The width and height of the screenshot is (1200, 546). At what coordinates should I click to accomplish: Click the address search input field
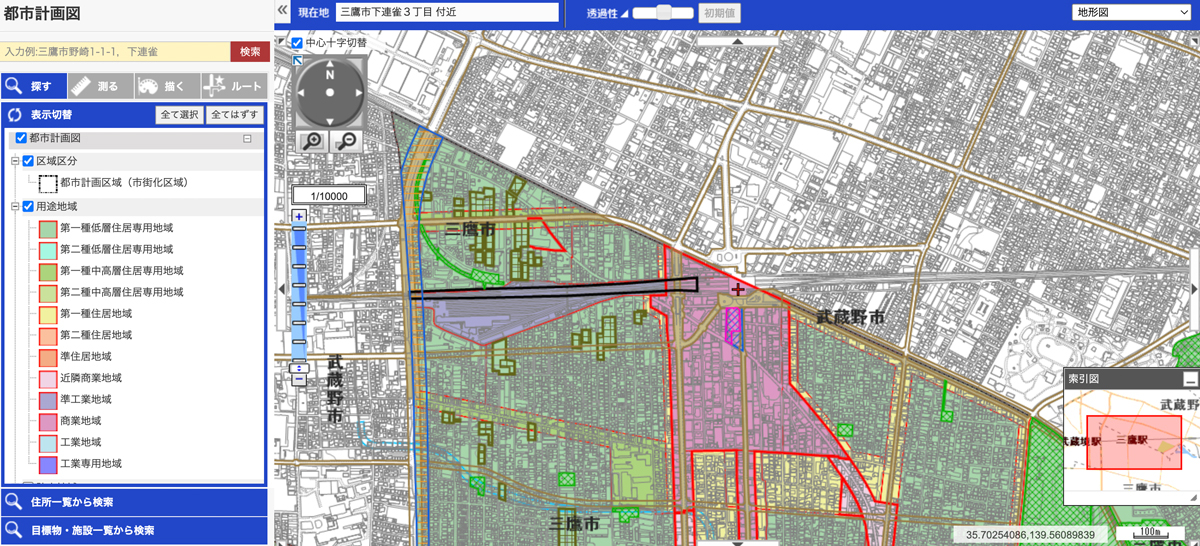tap(115, 51)
